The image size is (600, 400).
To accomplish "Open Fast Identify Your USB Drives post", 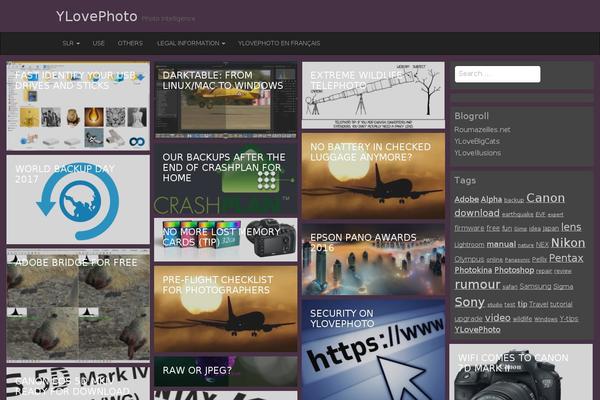I will pyautogui.click(x=78, y=106).
